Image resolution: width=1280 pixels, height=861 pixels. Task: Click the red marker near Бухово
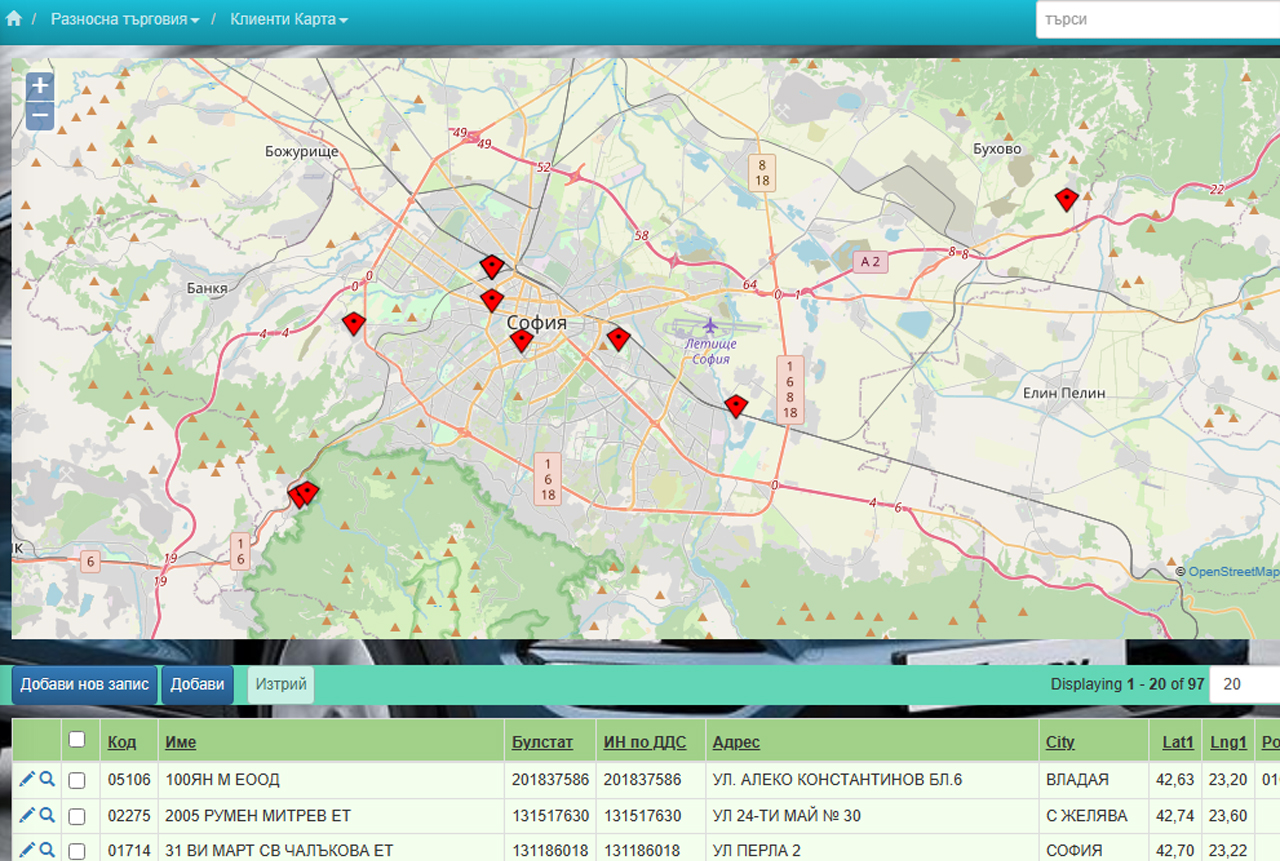pos(1067,199)
